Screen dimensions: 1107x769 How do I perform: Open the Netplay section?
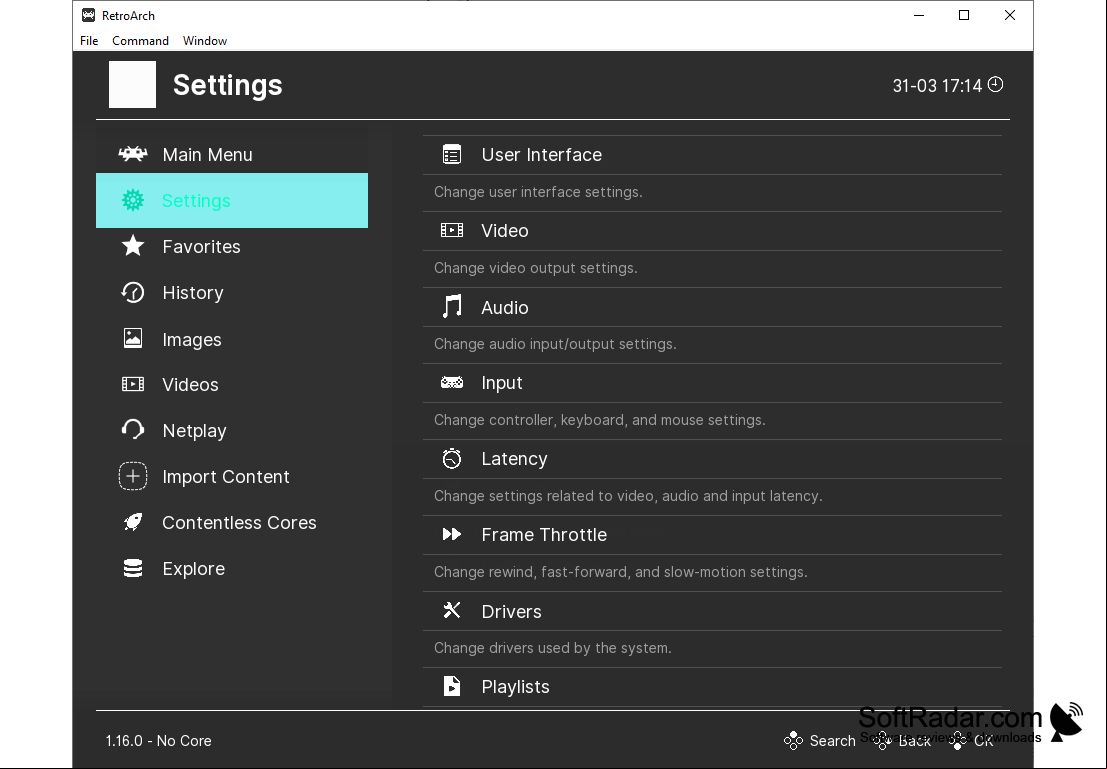click(232, 430)
